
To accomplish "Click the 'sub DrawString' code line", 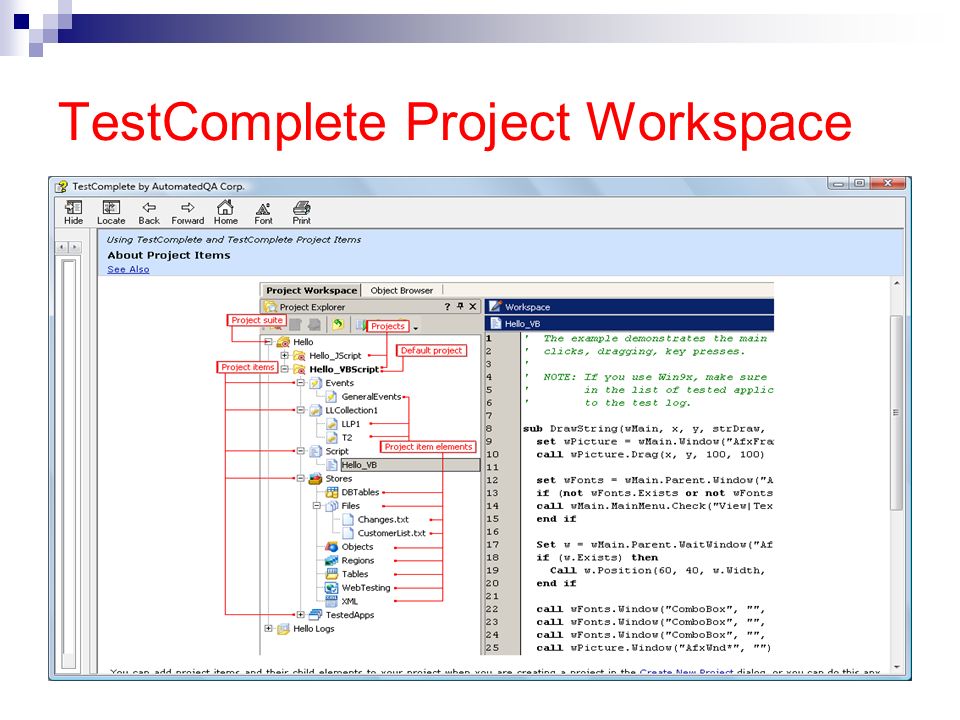I will click(x=644, y=429).
